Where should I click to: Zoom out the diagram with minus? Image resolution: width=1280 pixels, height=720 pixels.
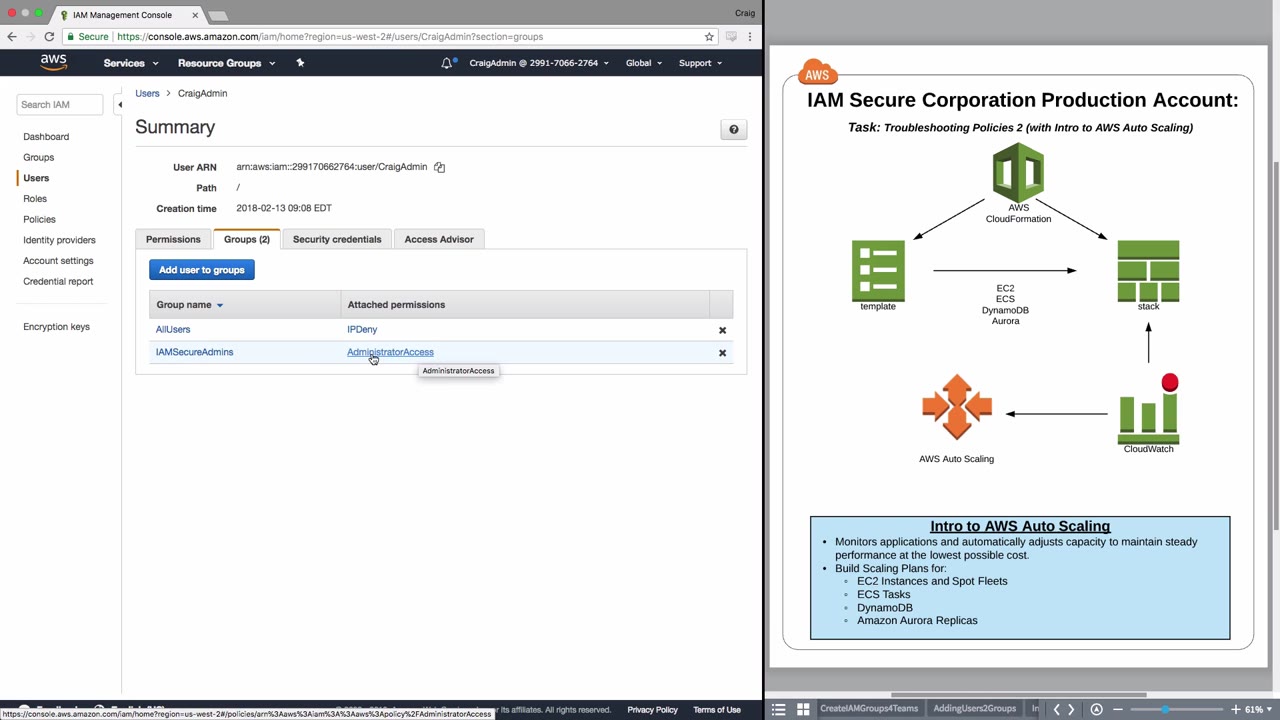point(1118,710)
